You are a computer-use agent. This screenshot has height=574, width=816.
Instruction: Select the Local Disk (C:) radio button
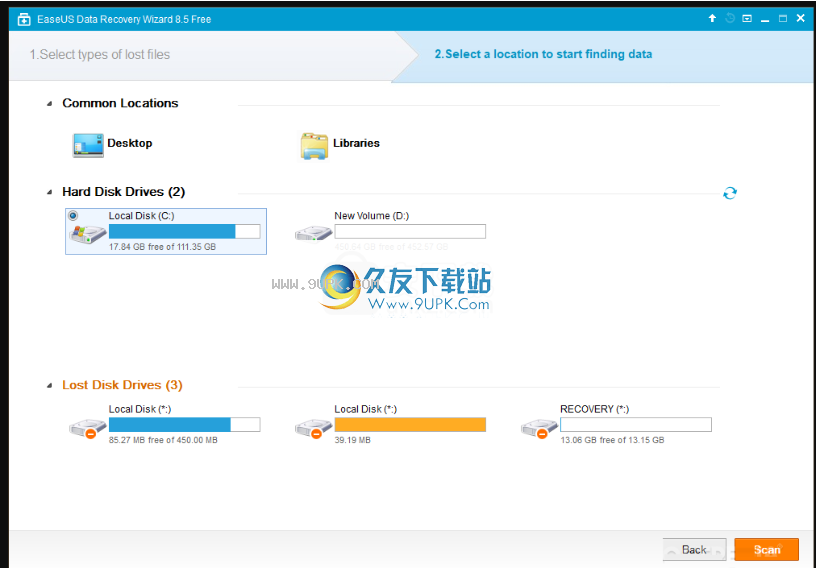[73, 215]
